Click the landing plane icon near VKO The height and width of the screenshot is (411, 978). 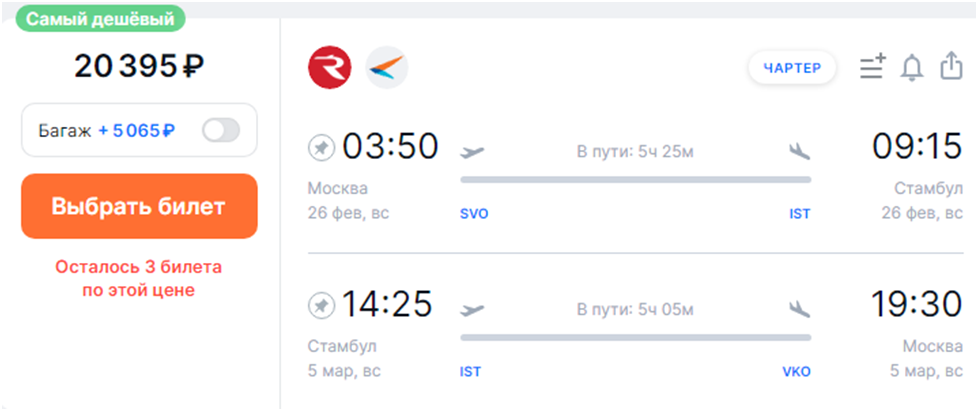click(x=798, y=306)
